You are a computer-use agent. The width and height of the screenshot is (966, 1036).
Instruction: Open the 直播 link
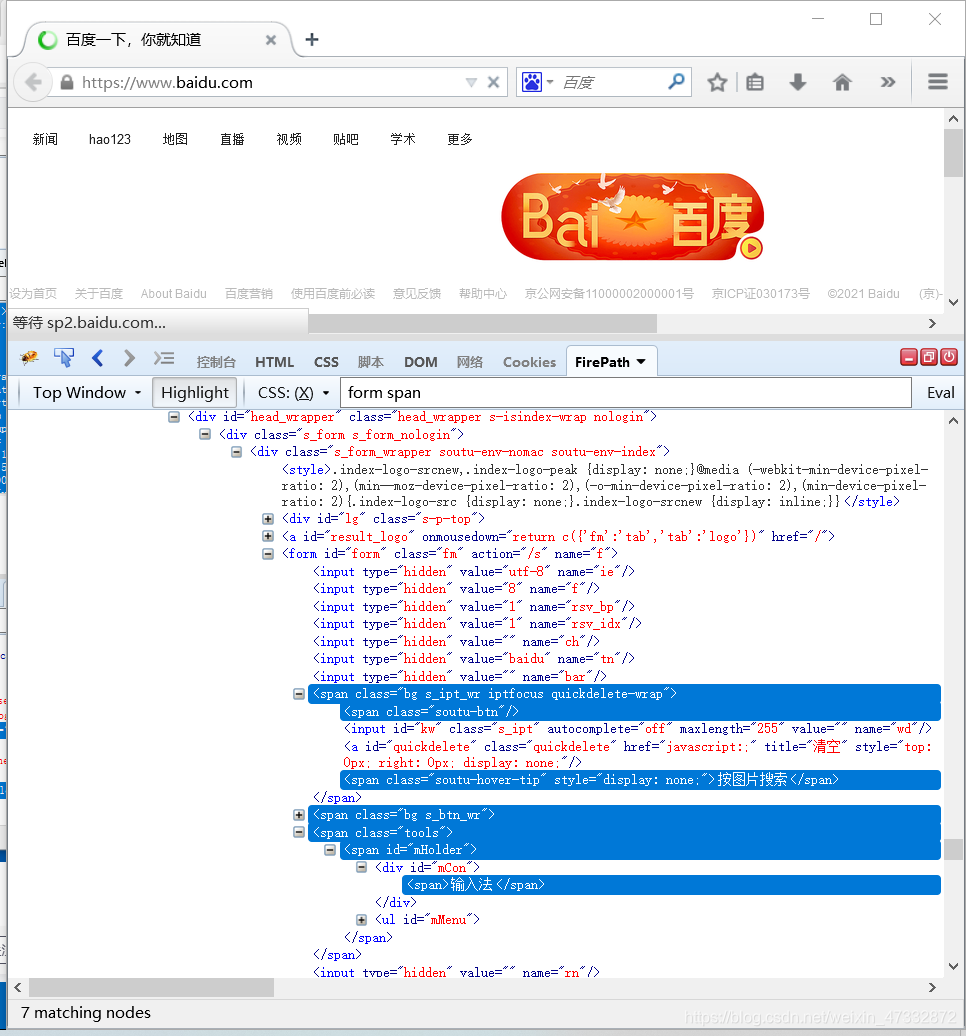(232, 139)
